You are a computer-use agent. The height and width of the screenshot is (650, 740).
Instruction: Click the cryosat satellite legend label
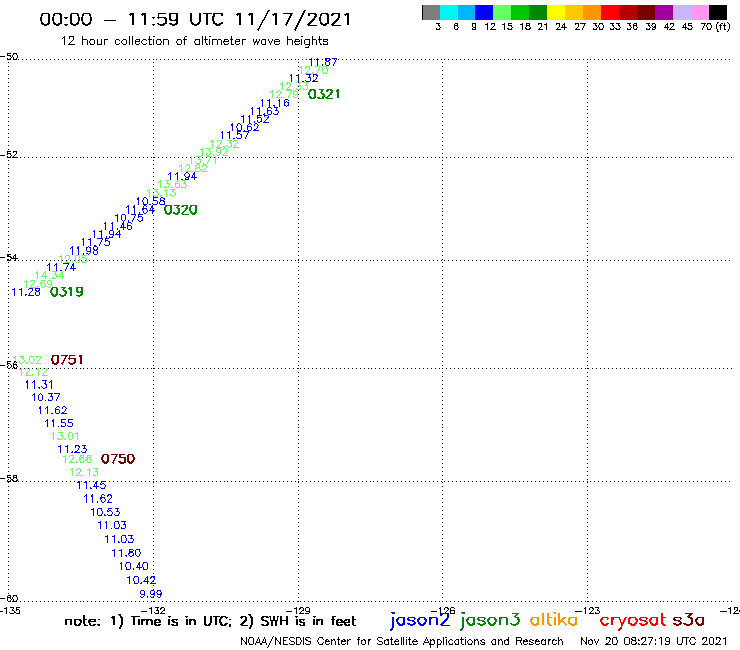(633, 621)
